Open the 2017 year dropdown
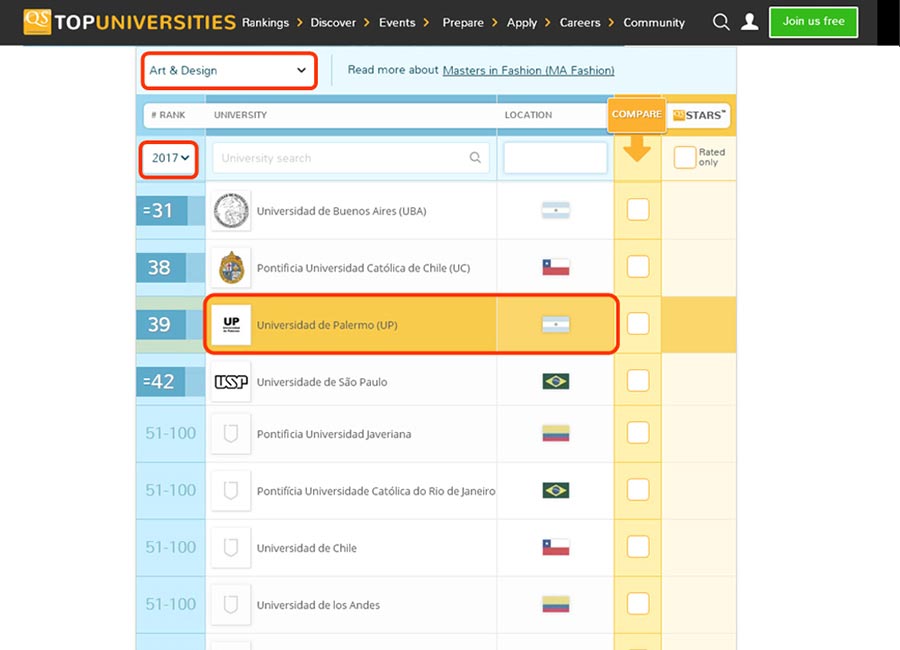Image resolution: width=900 pixels, height=650 pixels. click(169, 158)
